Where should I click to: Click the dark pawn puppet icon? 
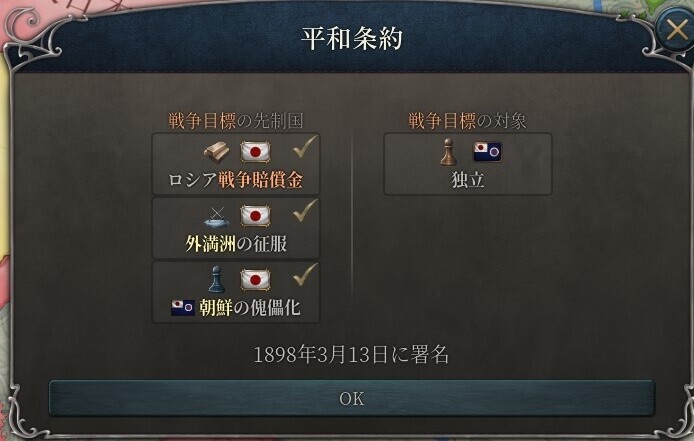[216, 279]
